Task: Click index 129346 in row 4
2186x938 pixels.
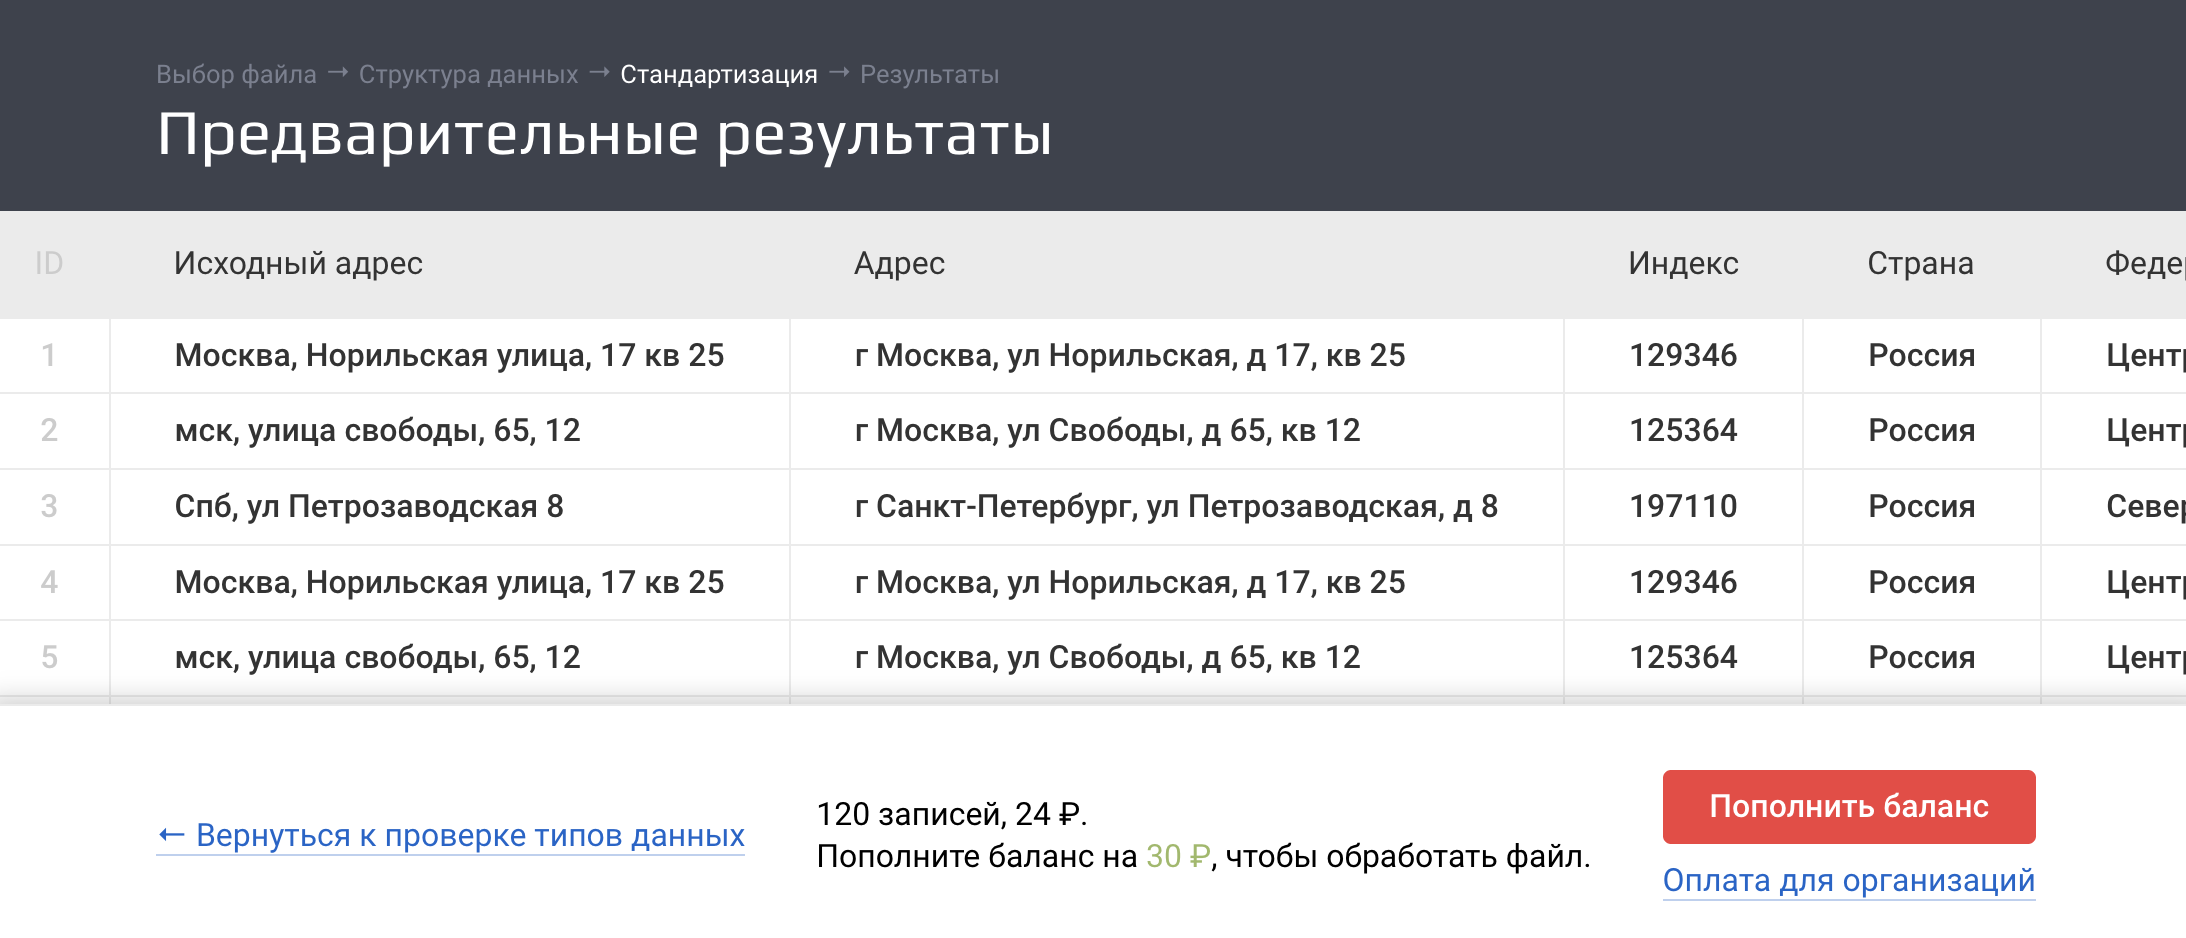Action: pyautogui.click(x=1683, y=583)
